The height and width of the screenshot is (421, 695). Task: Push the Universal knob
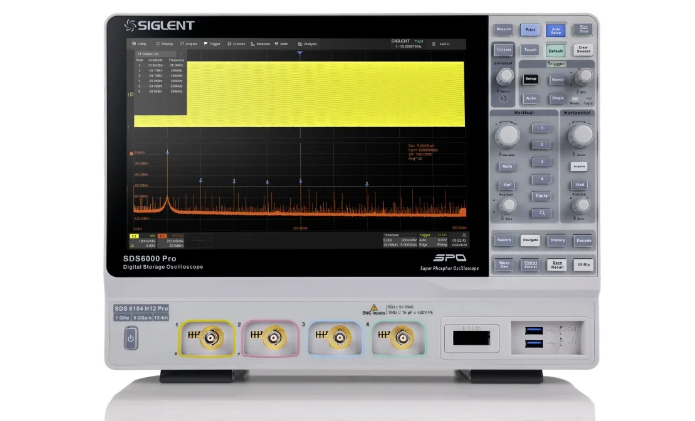(504, 77)
